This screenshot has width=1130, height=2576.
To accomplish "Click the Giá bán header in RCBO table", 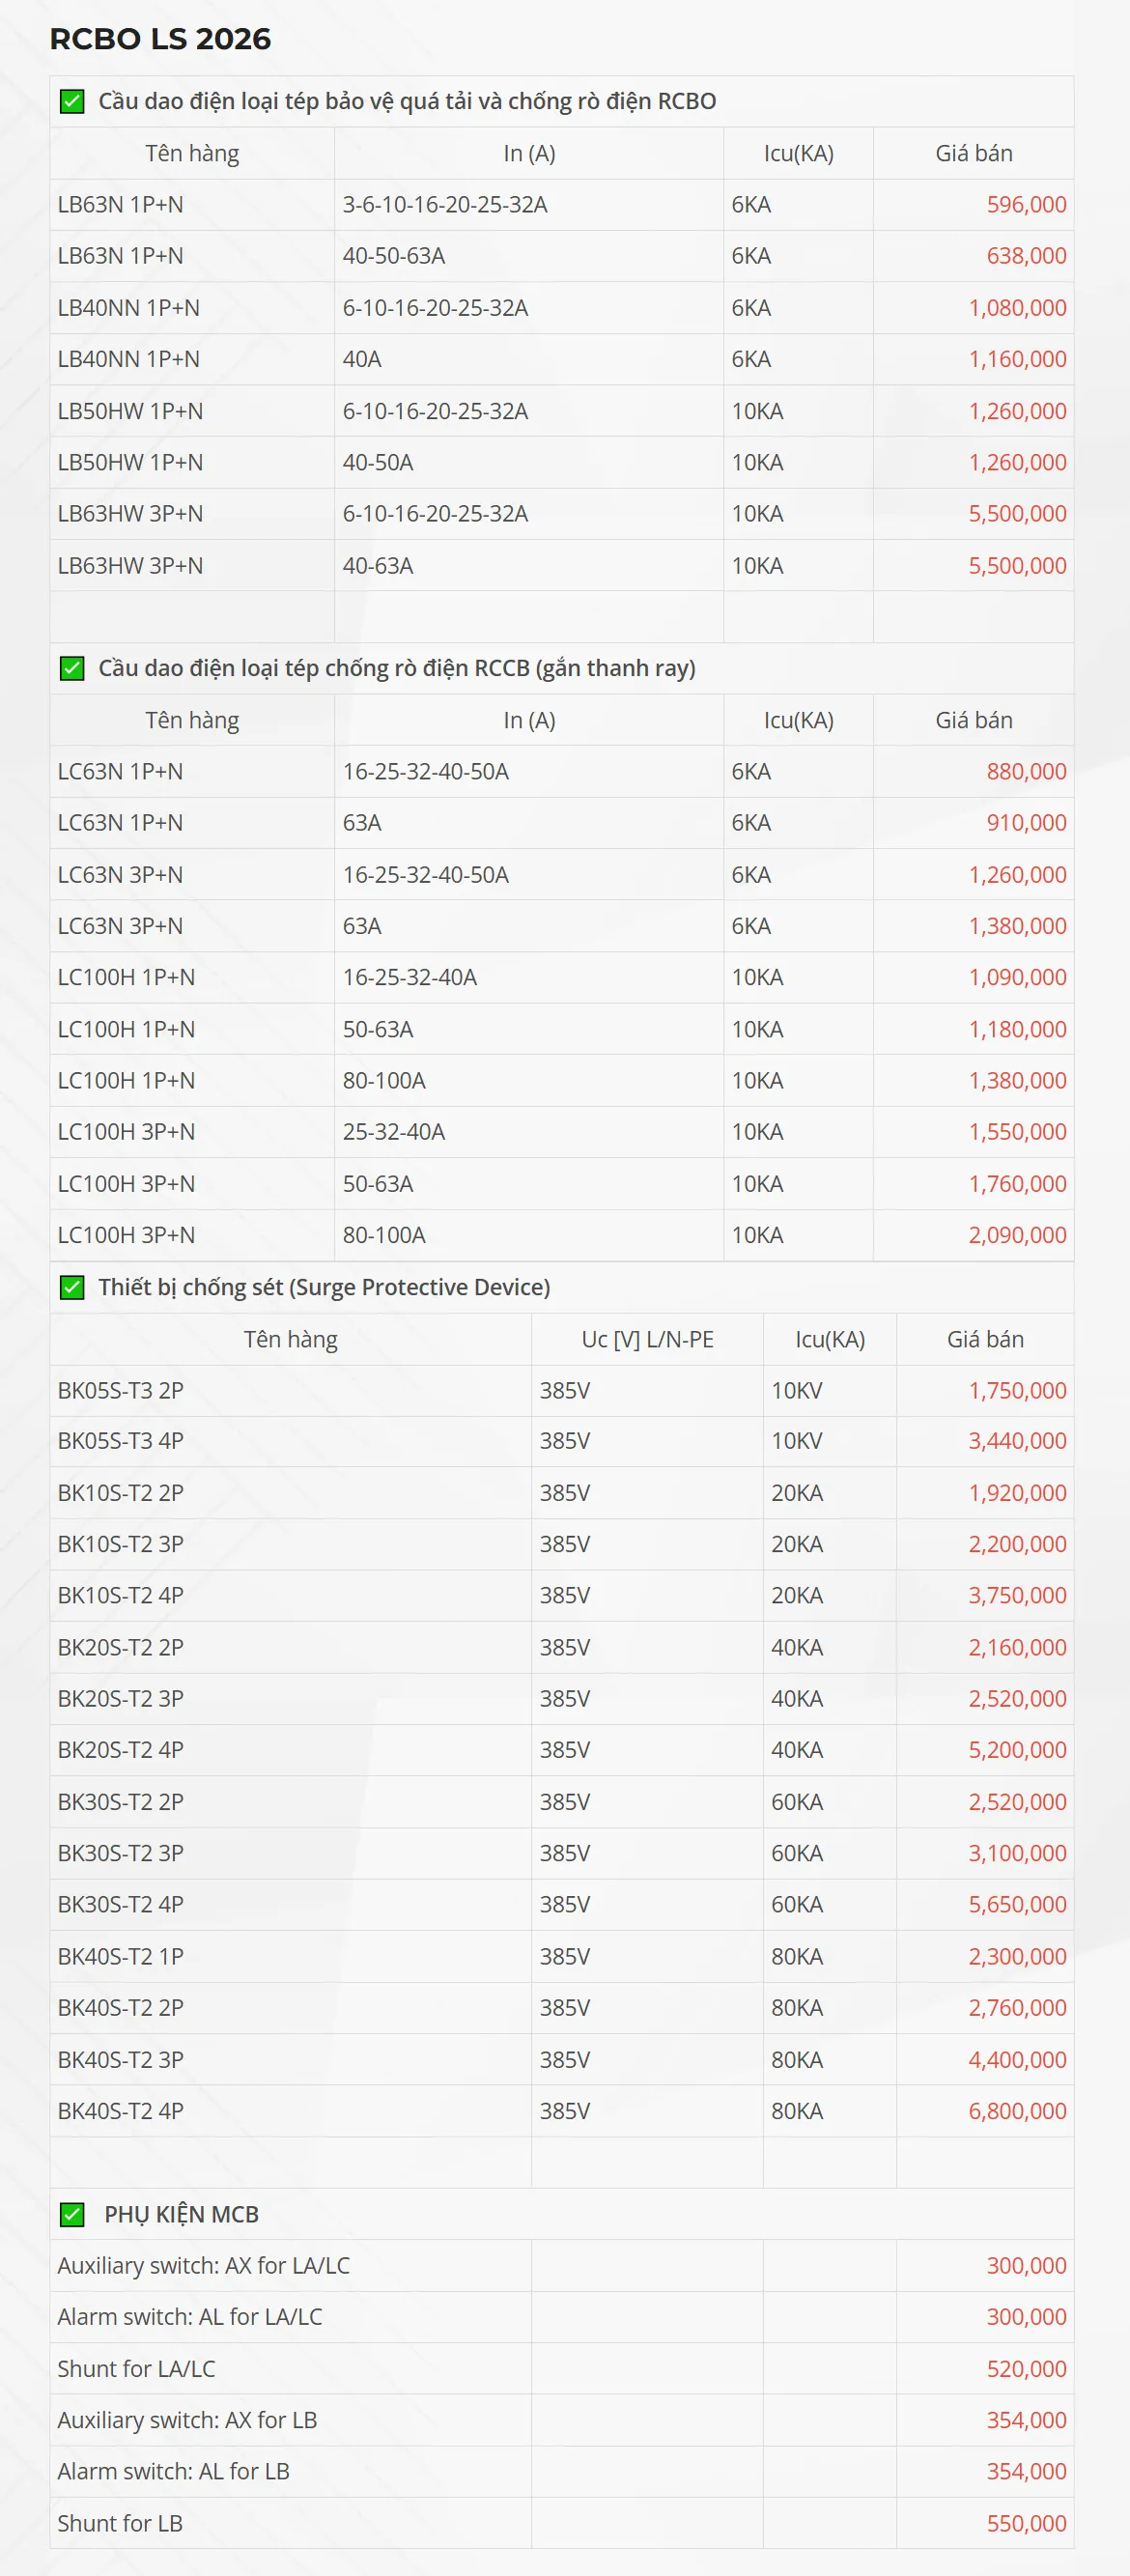I will [x=973, y=153].
